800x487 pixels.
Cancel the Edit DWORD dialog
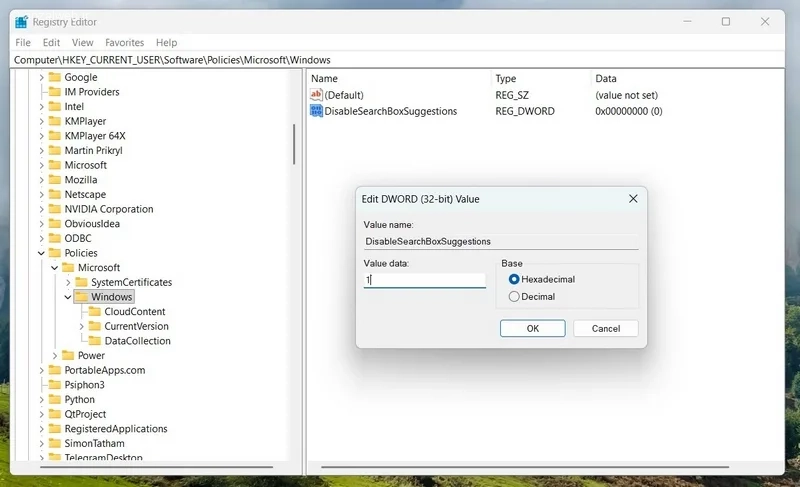coord(606,328)
